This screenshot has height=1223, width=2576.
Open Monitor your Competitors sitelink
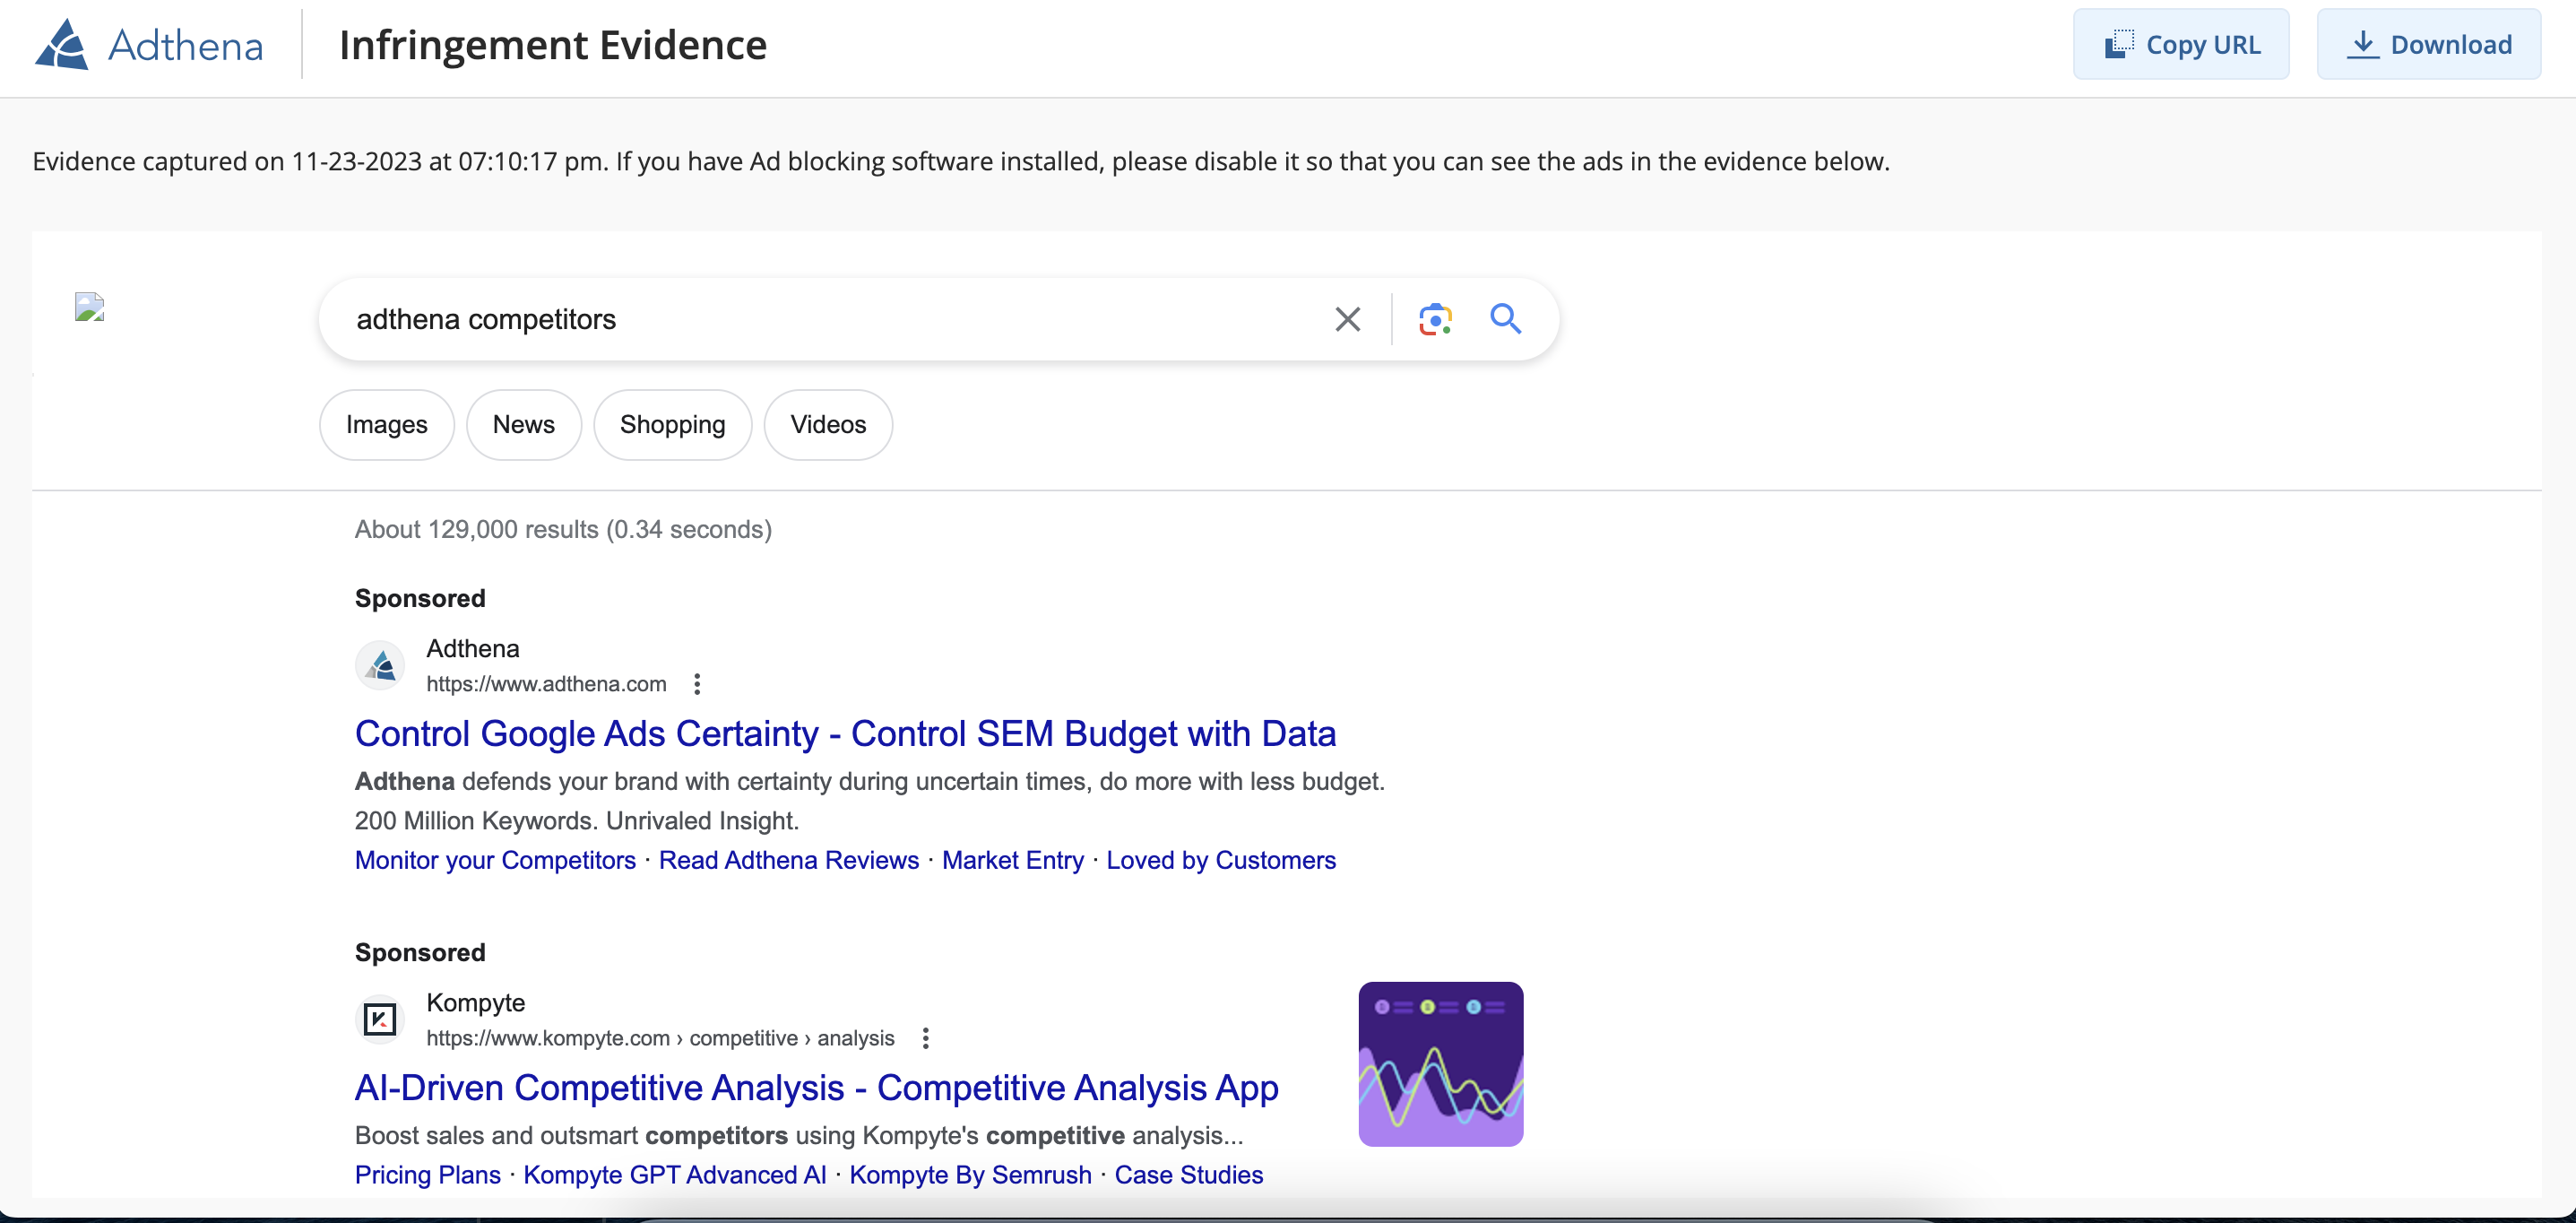[495, 860]
